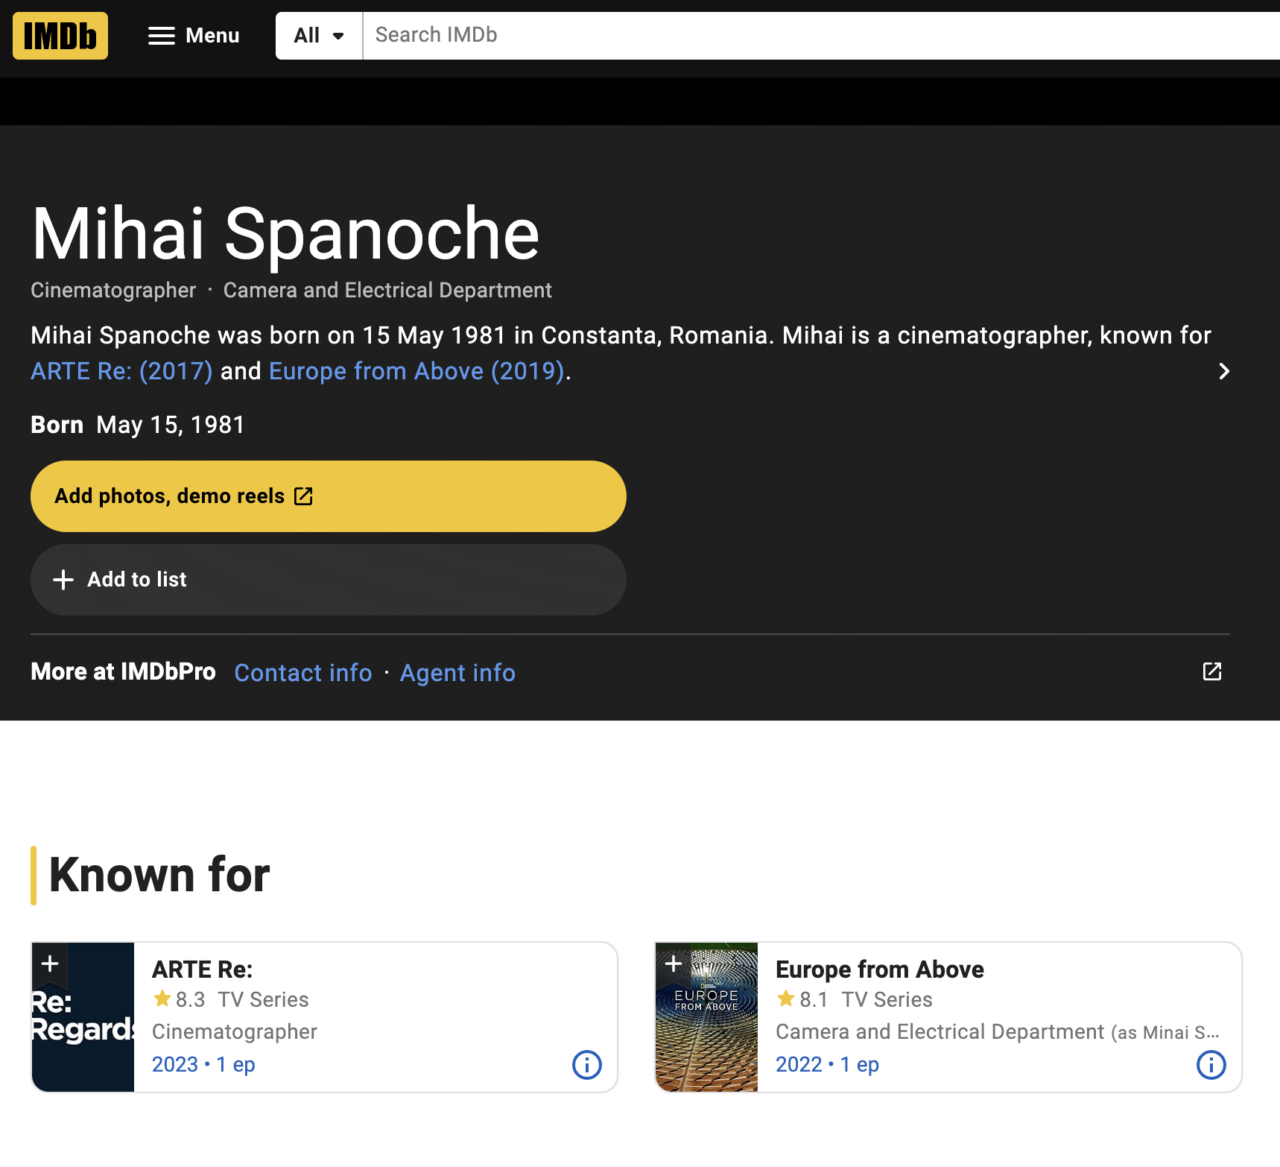This screenshot has height=1167, width=1280.
Task: Open the ARTE Re: poster thumbnail
Action: point(83,1030)
